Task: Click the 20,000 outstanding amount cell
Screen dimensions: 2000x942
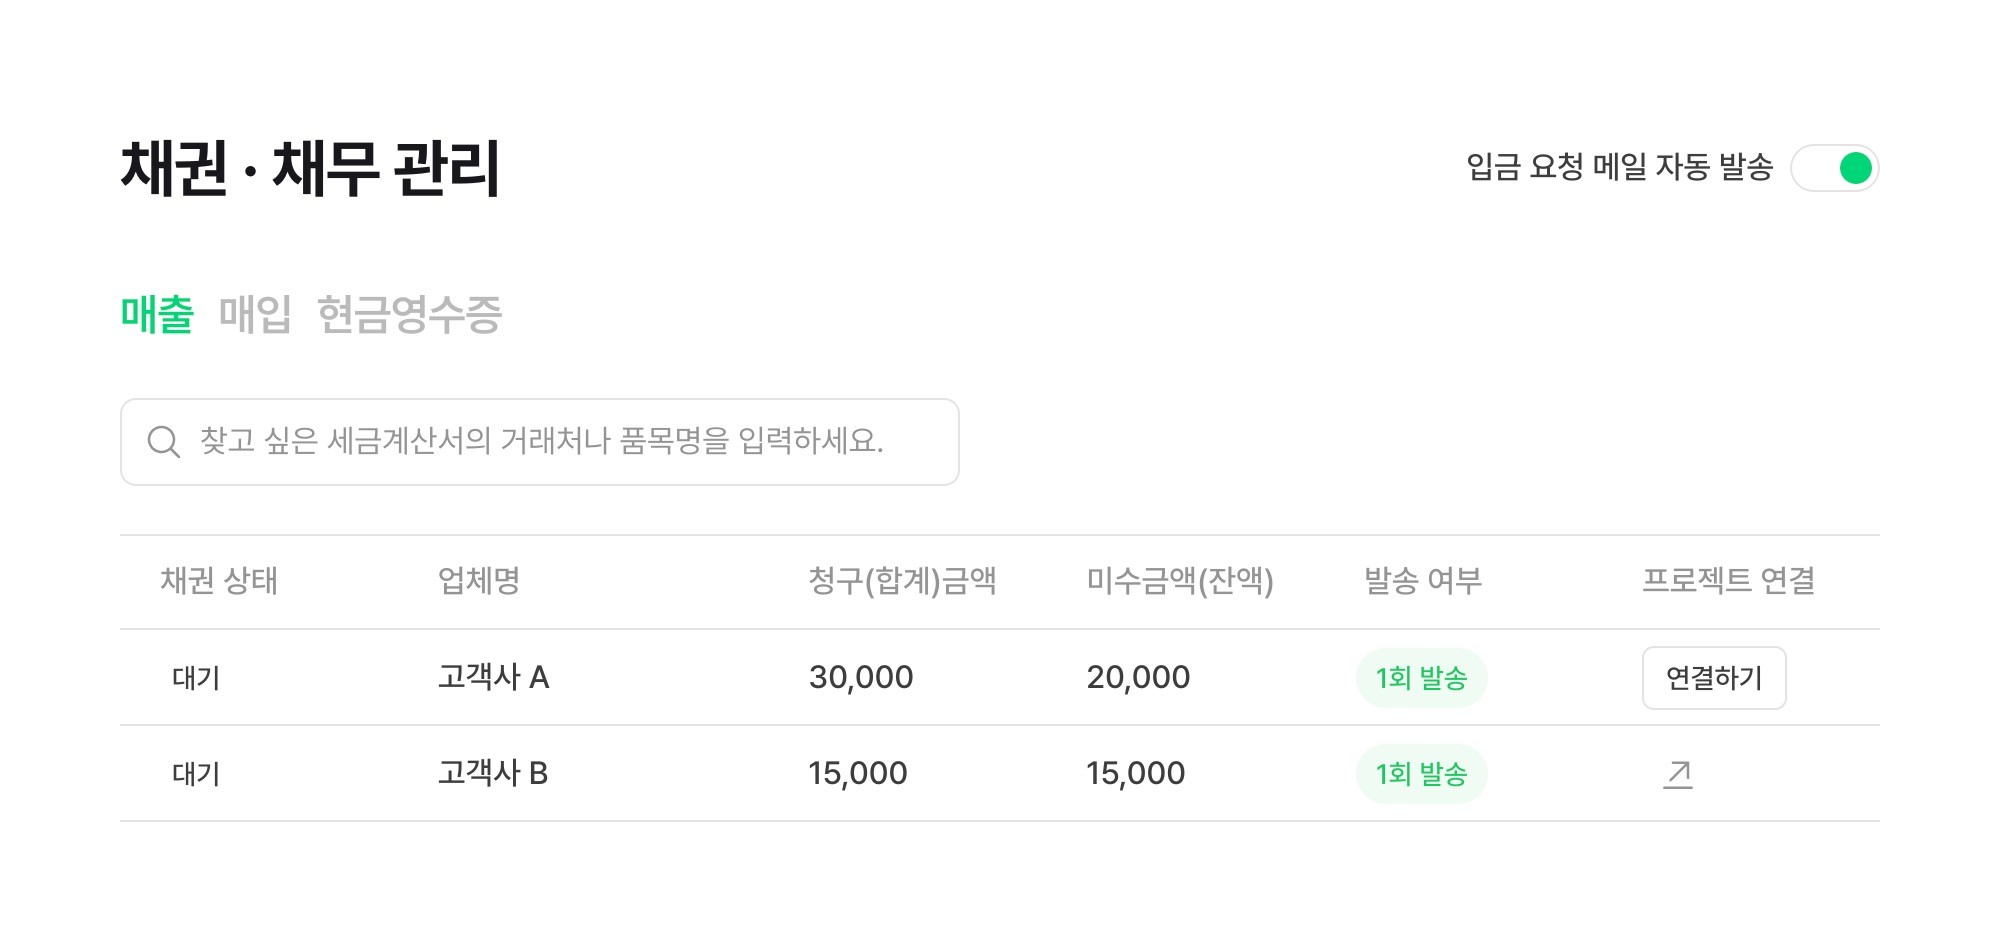Action: (x=1138, y=678)
